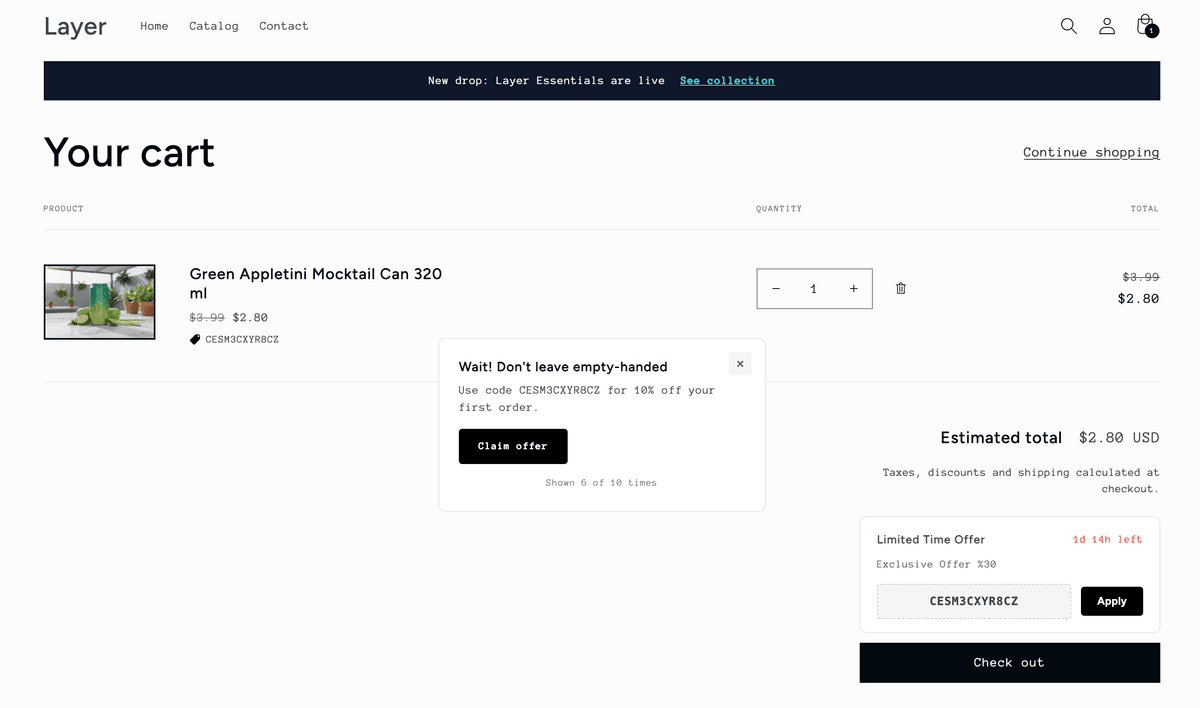
Task: Click the mocktail can product thumbnail
Action: [x=99, y=302]
